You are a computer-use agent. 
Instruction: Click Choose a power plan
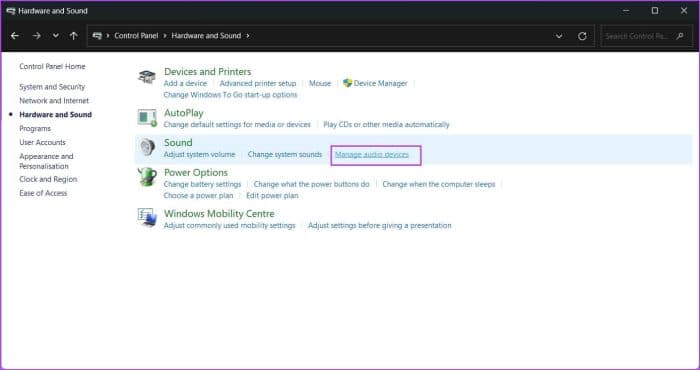pos(198,195)
